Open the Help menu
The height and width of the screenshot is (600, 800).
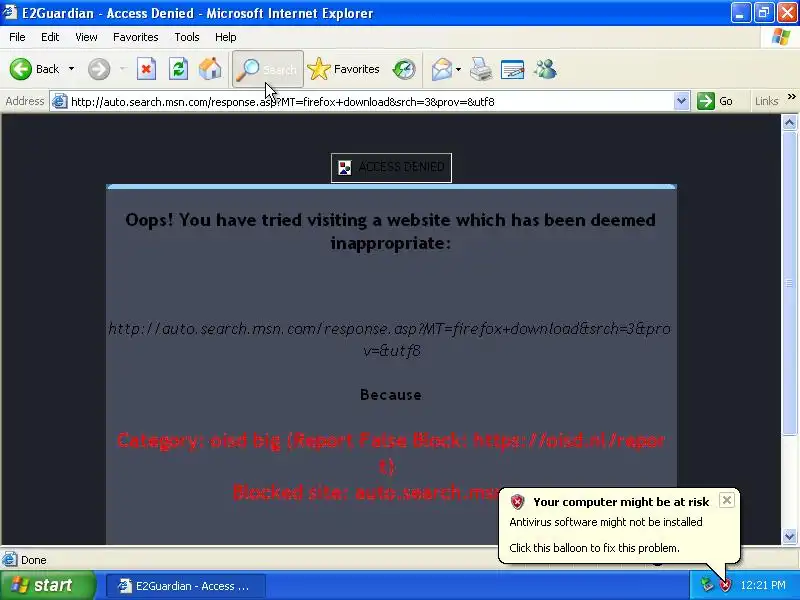[226, 37]
